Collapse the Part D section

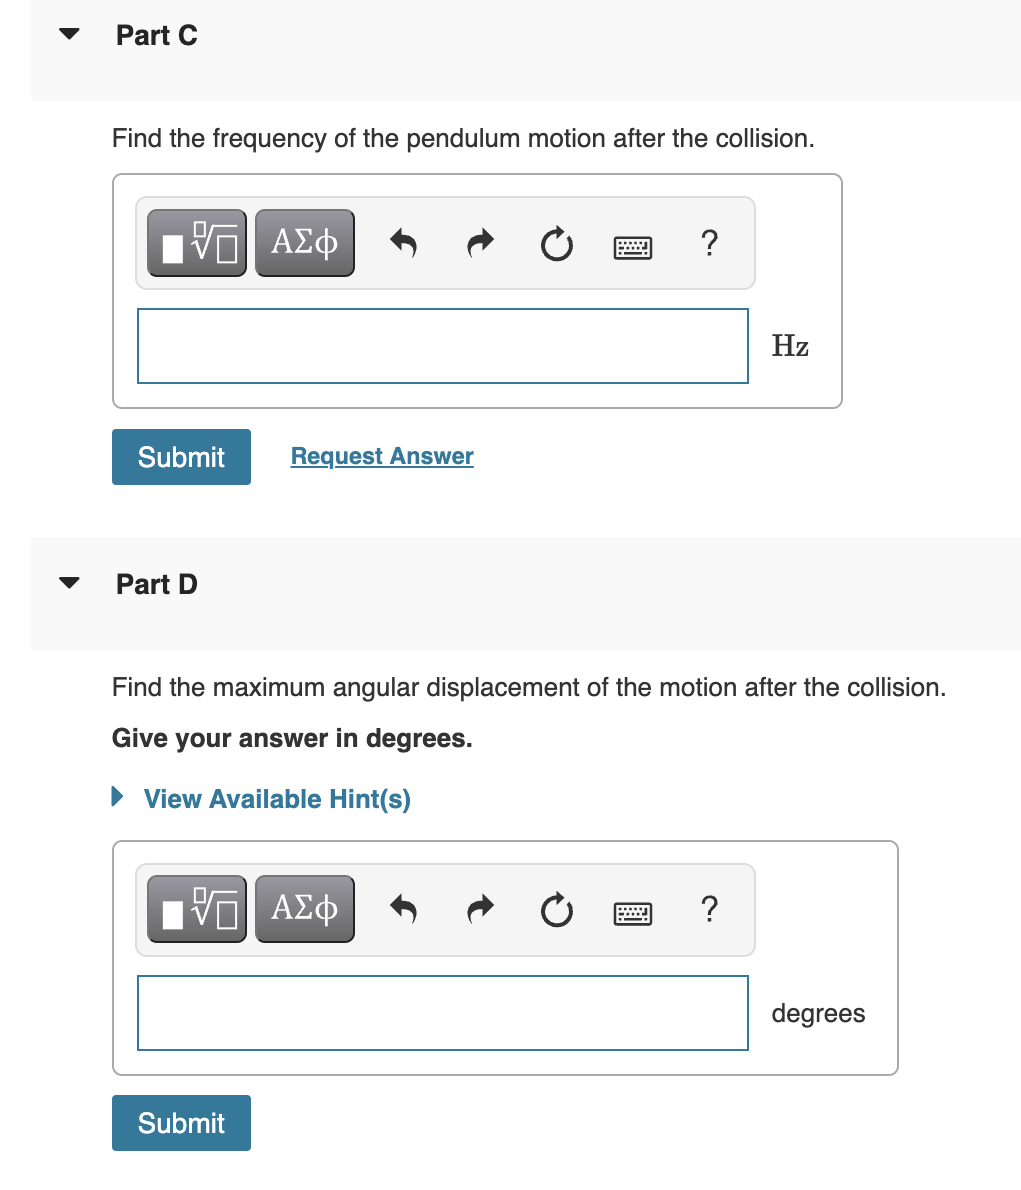point(68,581)
